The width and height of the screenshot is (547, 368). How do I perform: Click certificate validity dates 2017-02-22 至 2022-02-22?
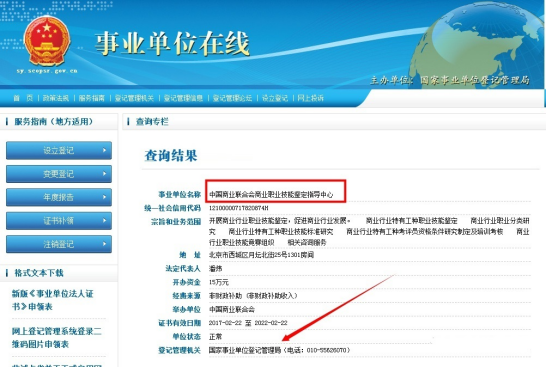pos(248,323)
